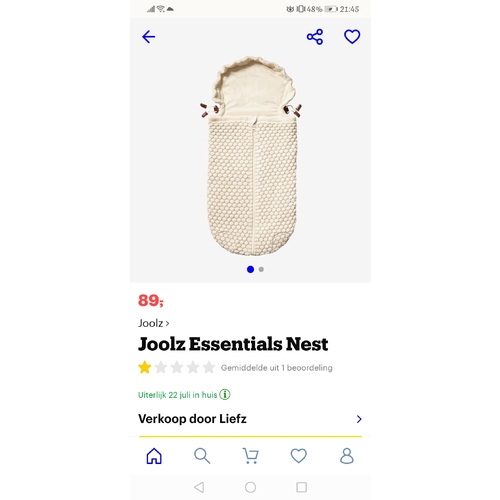This screenshot has height=500, width=500.
Task: Open Android recent apps square button
Action: coord(302,487)
